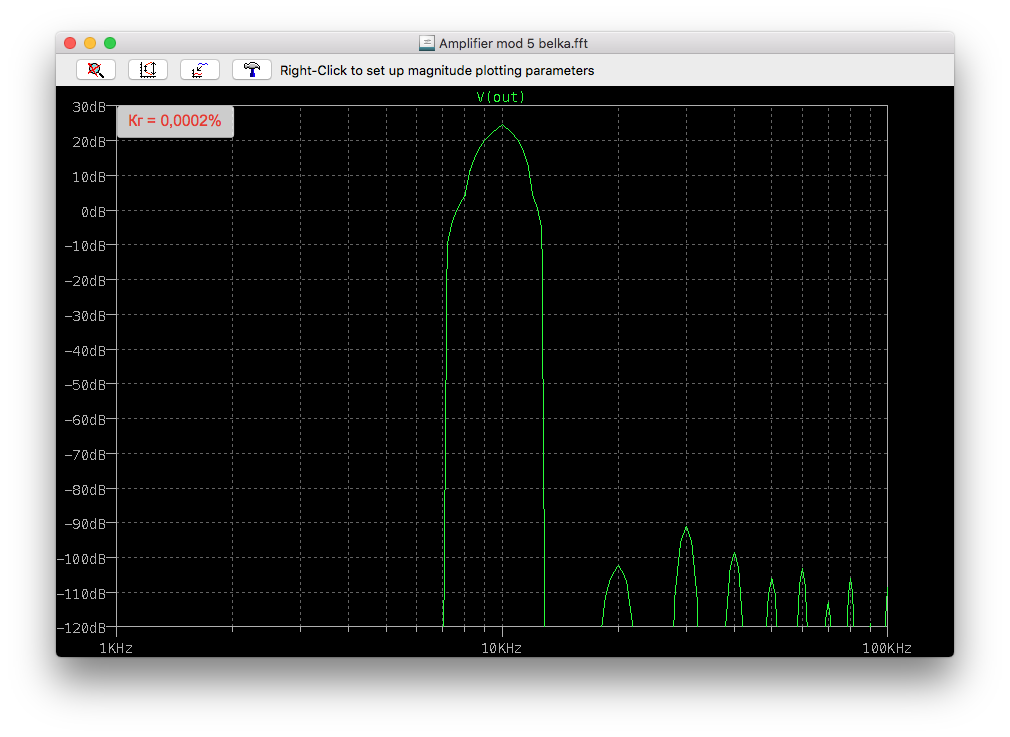Click the fundamental peak at 10KHz
This screenshot has width=1010, height=737.
pos(502,125)
